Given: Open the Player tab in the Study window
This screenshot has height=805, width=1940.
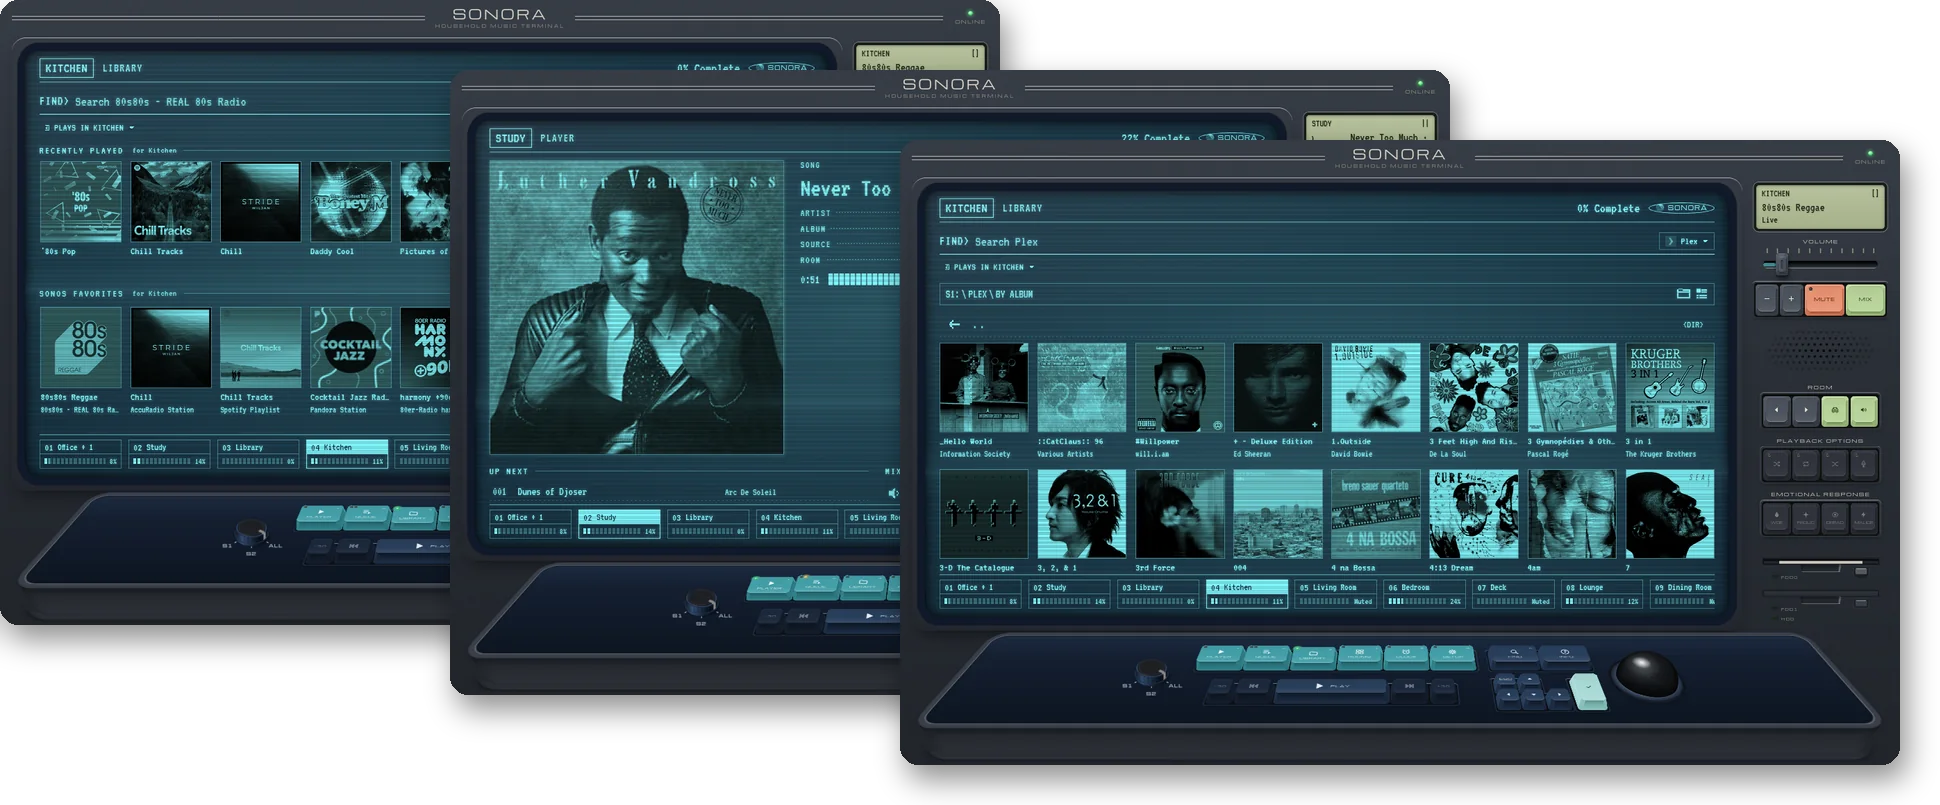Looking at the screenshot, I should (x=557, y=138).
